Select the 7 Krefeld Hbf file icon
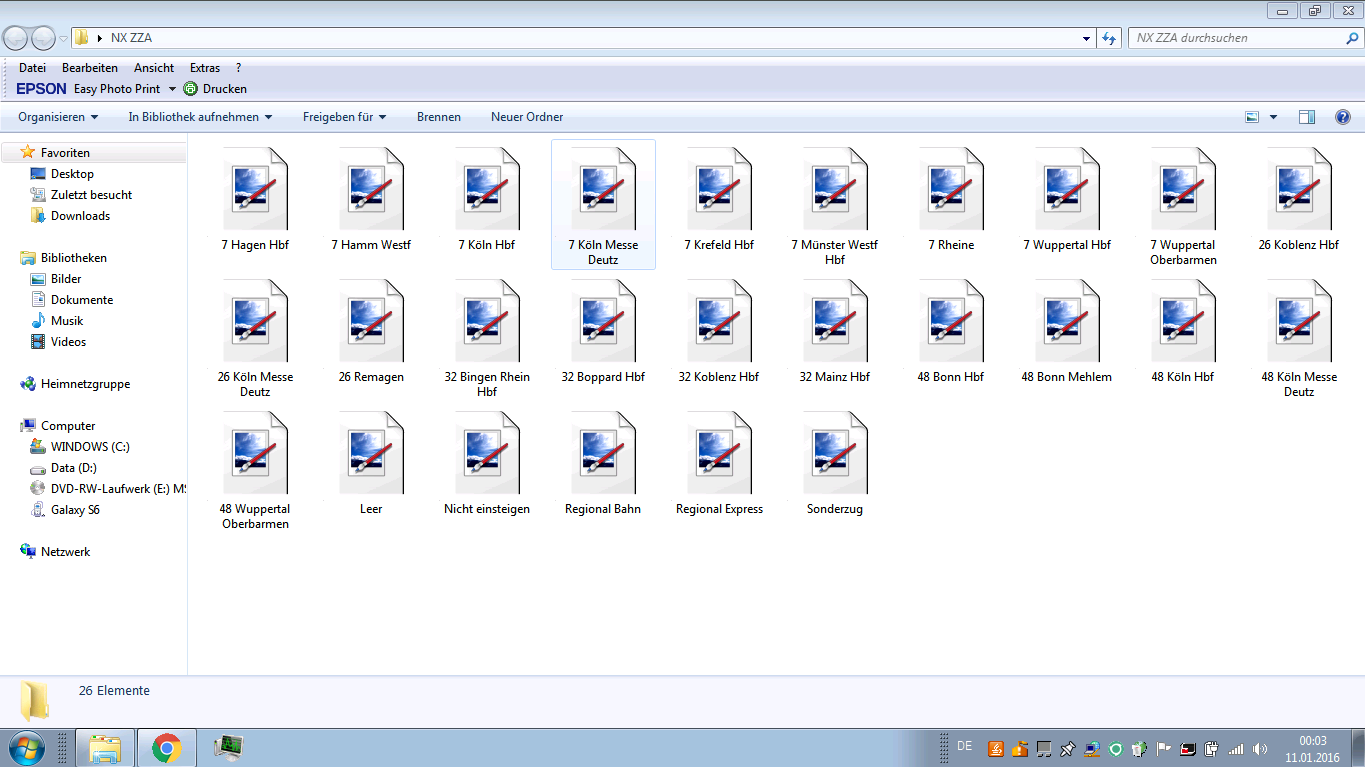The width and height of the screenshot is (1365, 767). click(x=719, y=189)
